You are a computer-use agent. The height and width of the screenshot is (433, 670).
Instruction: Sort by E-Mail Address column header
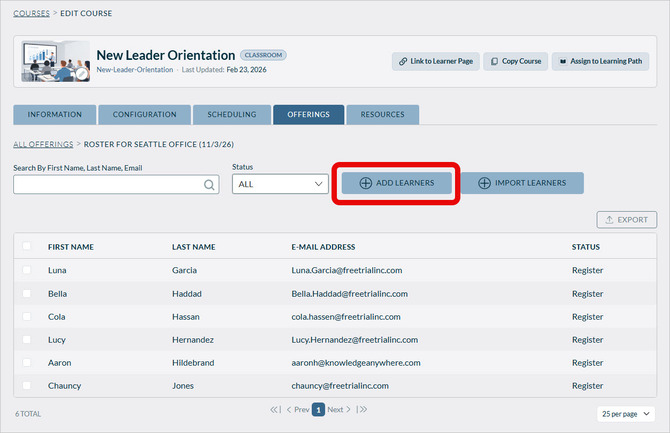click(x=323, y=247)
